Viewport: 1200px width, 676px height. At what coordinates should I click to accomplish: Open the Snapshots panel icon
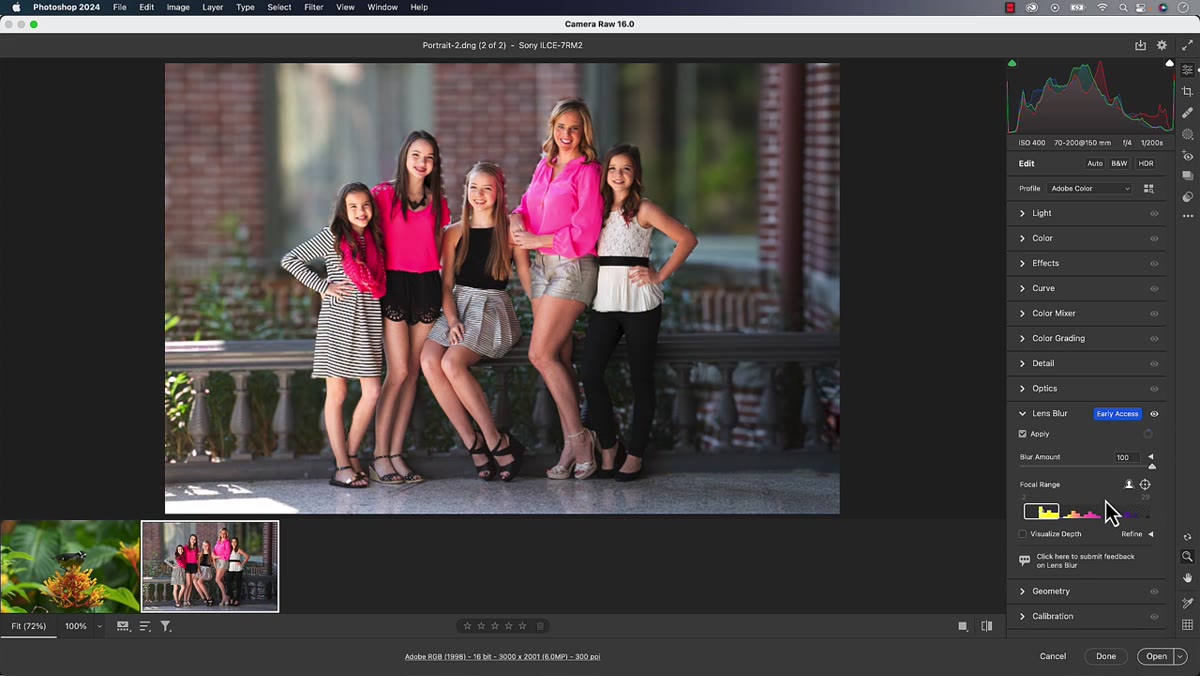point(1187,176)
